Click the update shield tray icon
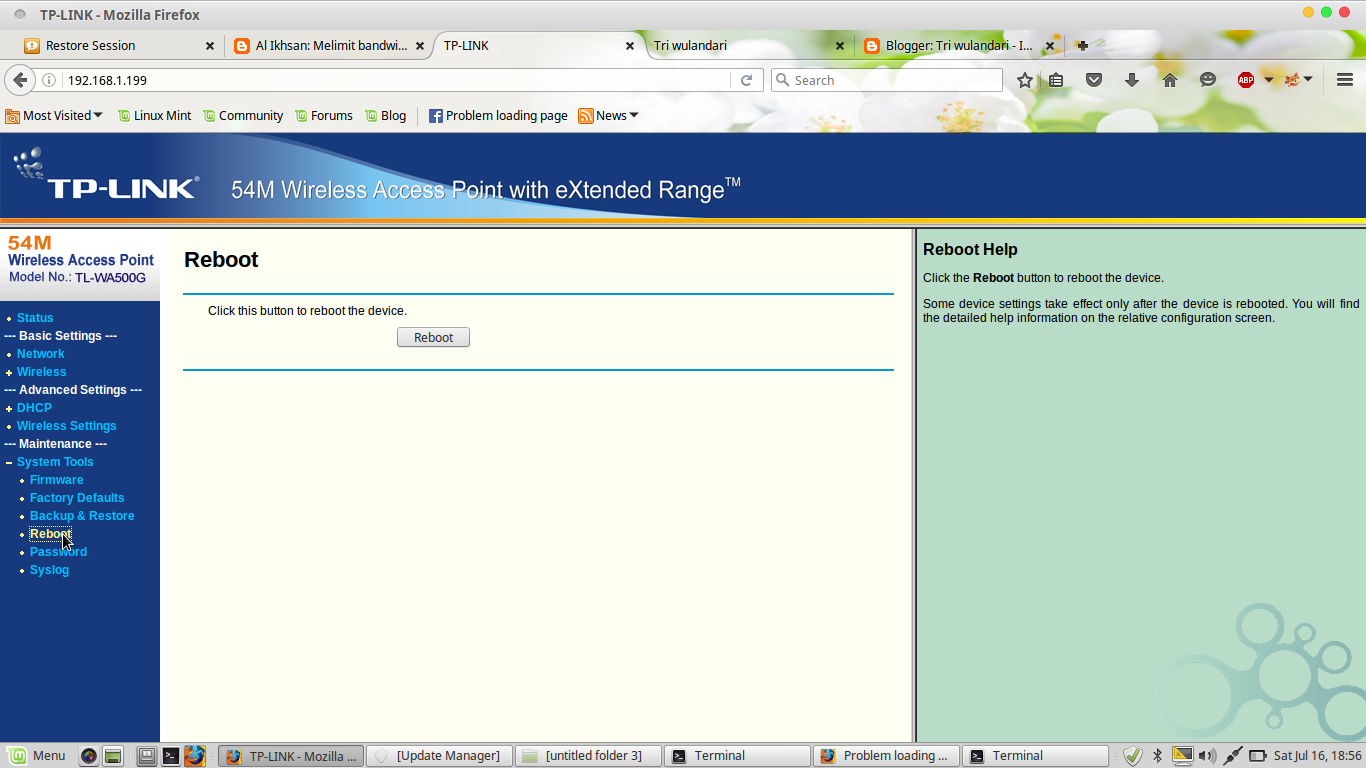This screenshot has width=1366, height=768. click(1132, 756)
